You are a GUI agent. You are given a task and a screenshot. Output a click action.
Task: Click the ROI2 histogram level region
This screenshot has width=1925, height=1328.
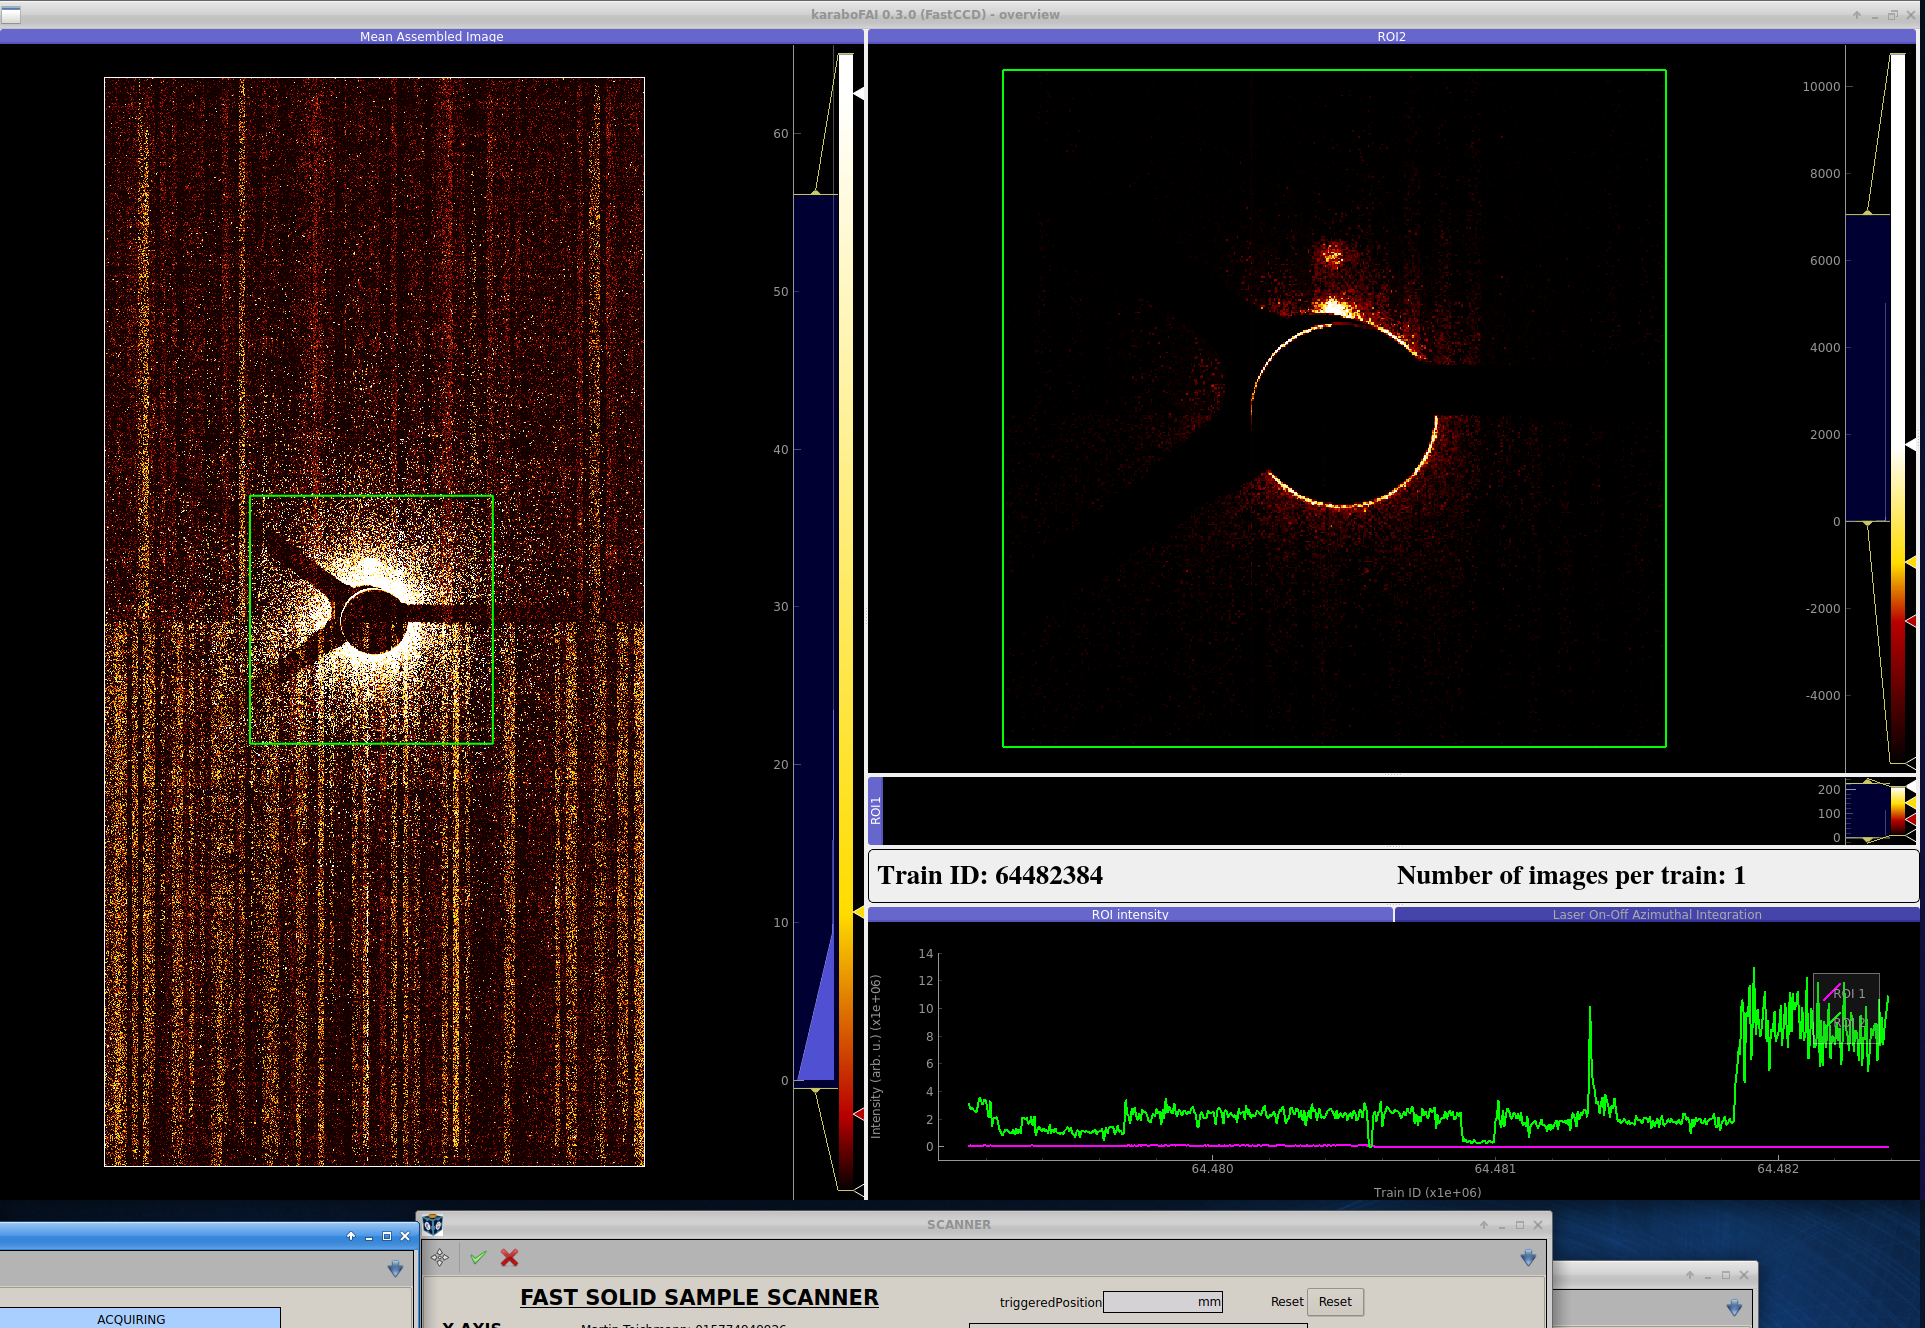pyautogui.click(x=1867, y=368)
